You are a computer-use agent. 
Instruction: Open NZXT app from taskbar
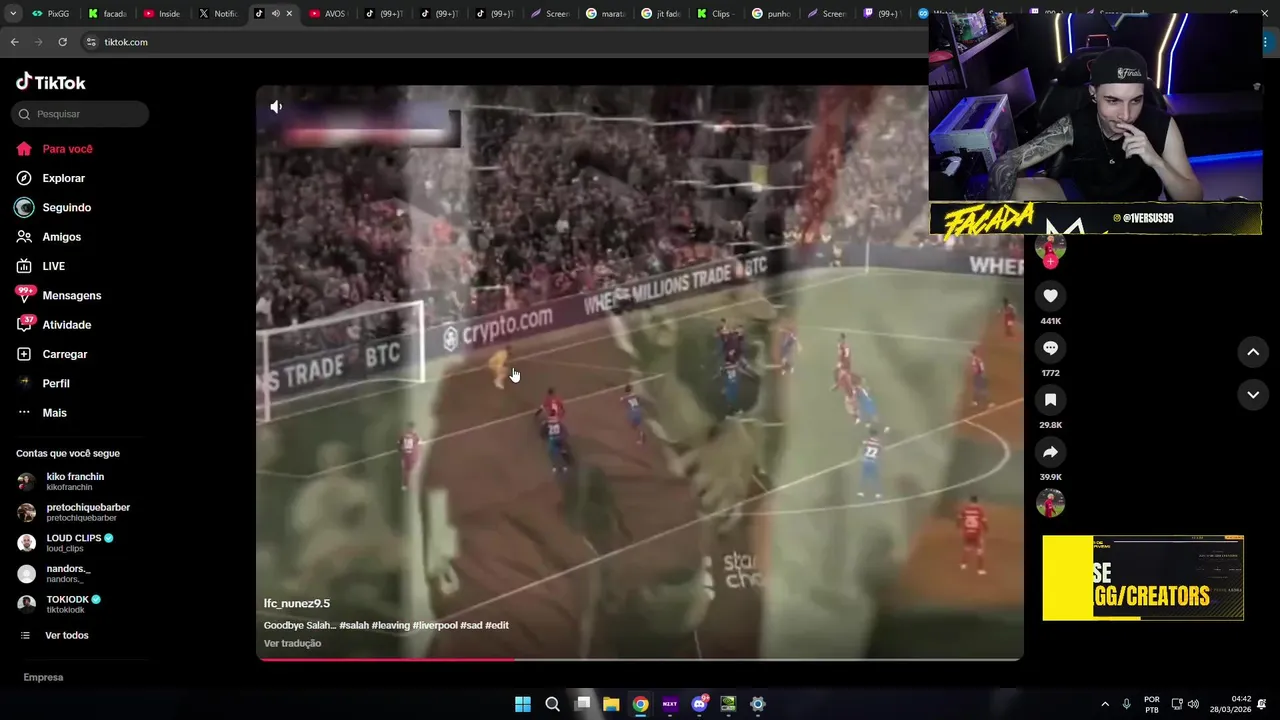point(670,704)
